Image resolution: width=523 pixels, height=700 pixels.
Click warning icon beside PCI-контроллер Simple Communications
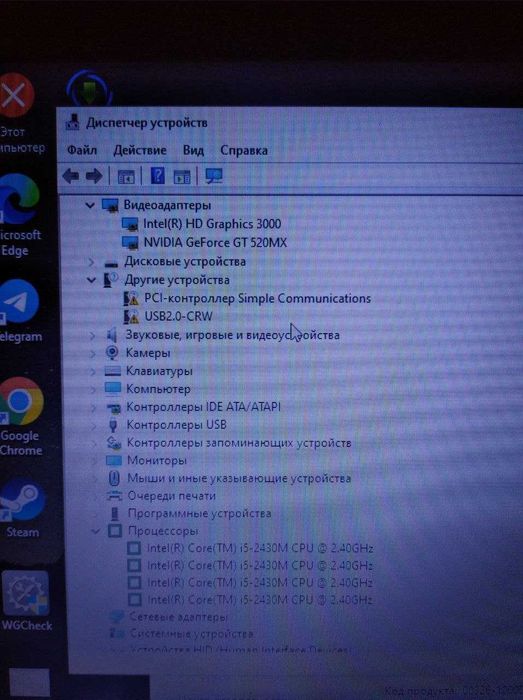131,298
